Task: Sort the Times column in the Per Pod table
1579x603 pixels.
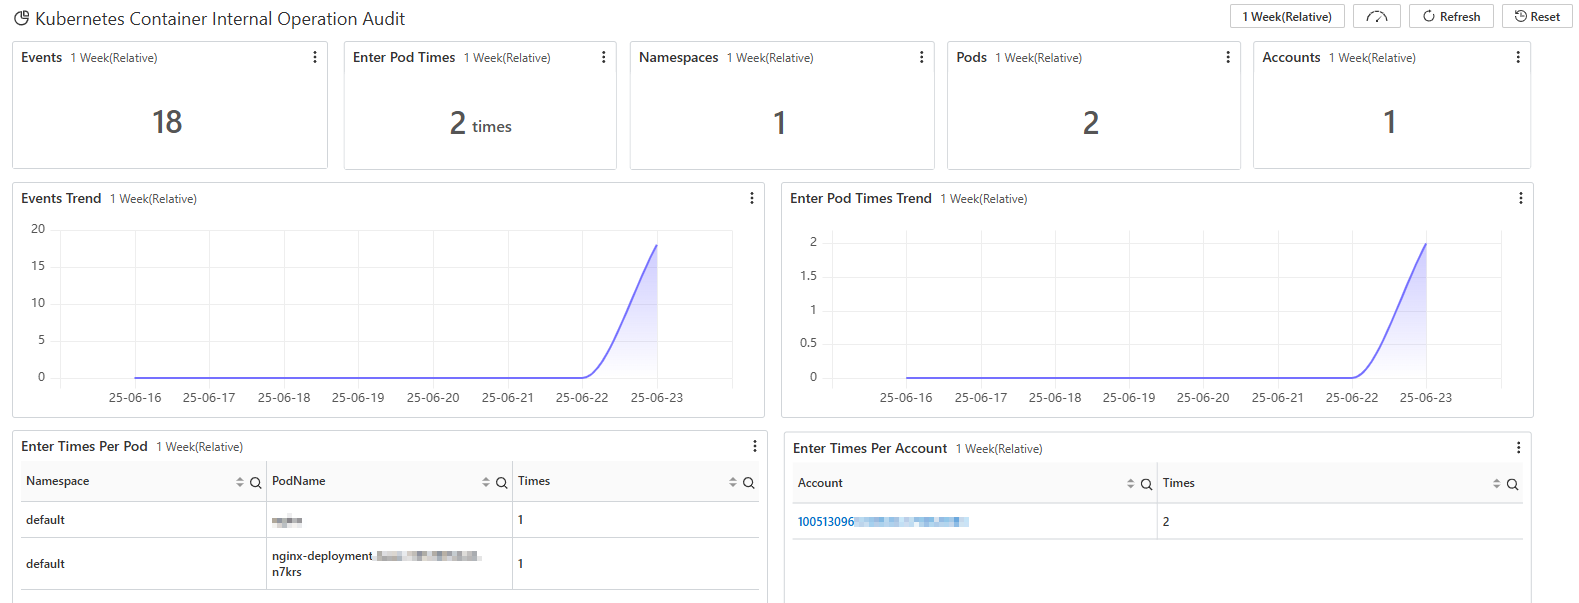Action: pyautogui.click(x=733, y=482)
